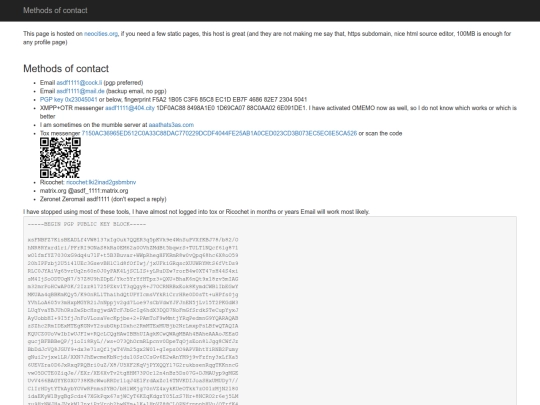Click the XMPP address asdf1111@404.city
540x405 pixels.
(130, 108)
